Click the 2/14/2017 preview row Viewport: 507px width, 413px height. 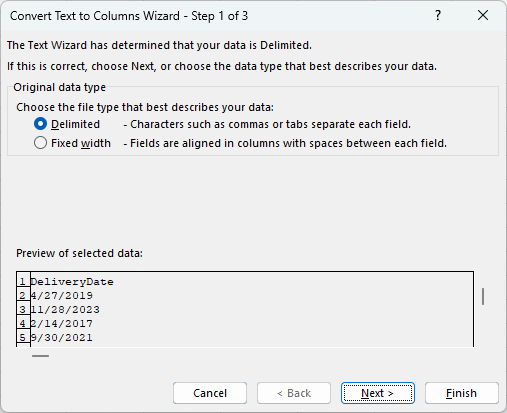click(245, 324)
